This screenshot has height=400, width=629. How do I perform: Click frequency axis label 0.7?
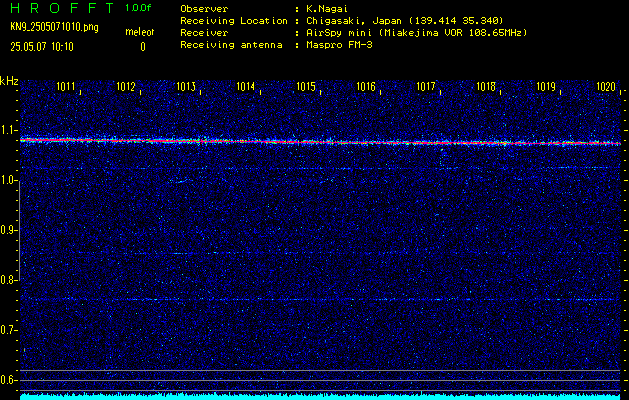pyautogui.click(x=8, y=330)
